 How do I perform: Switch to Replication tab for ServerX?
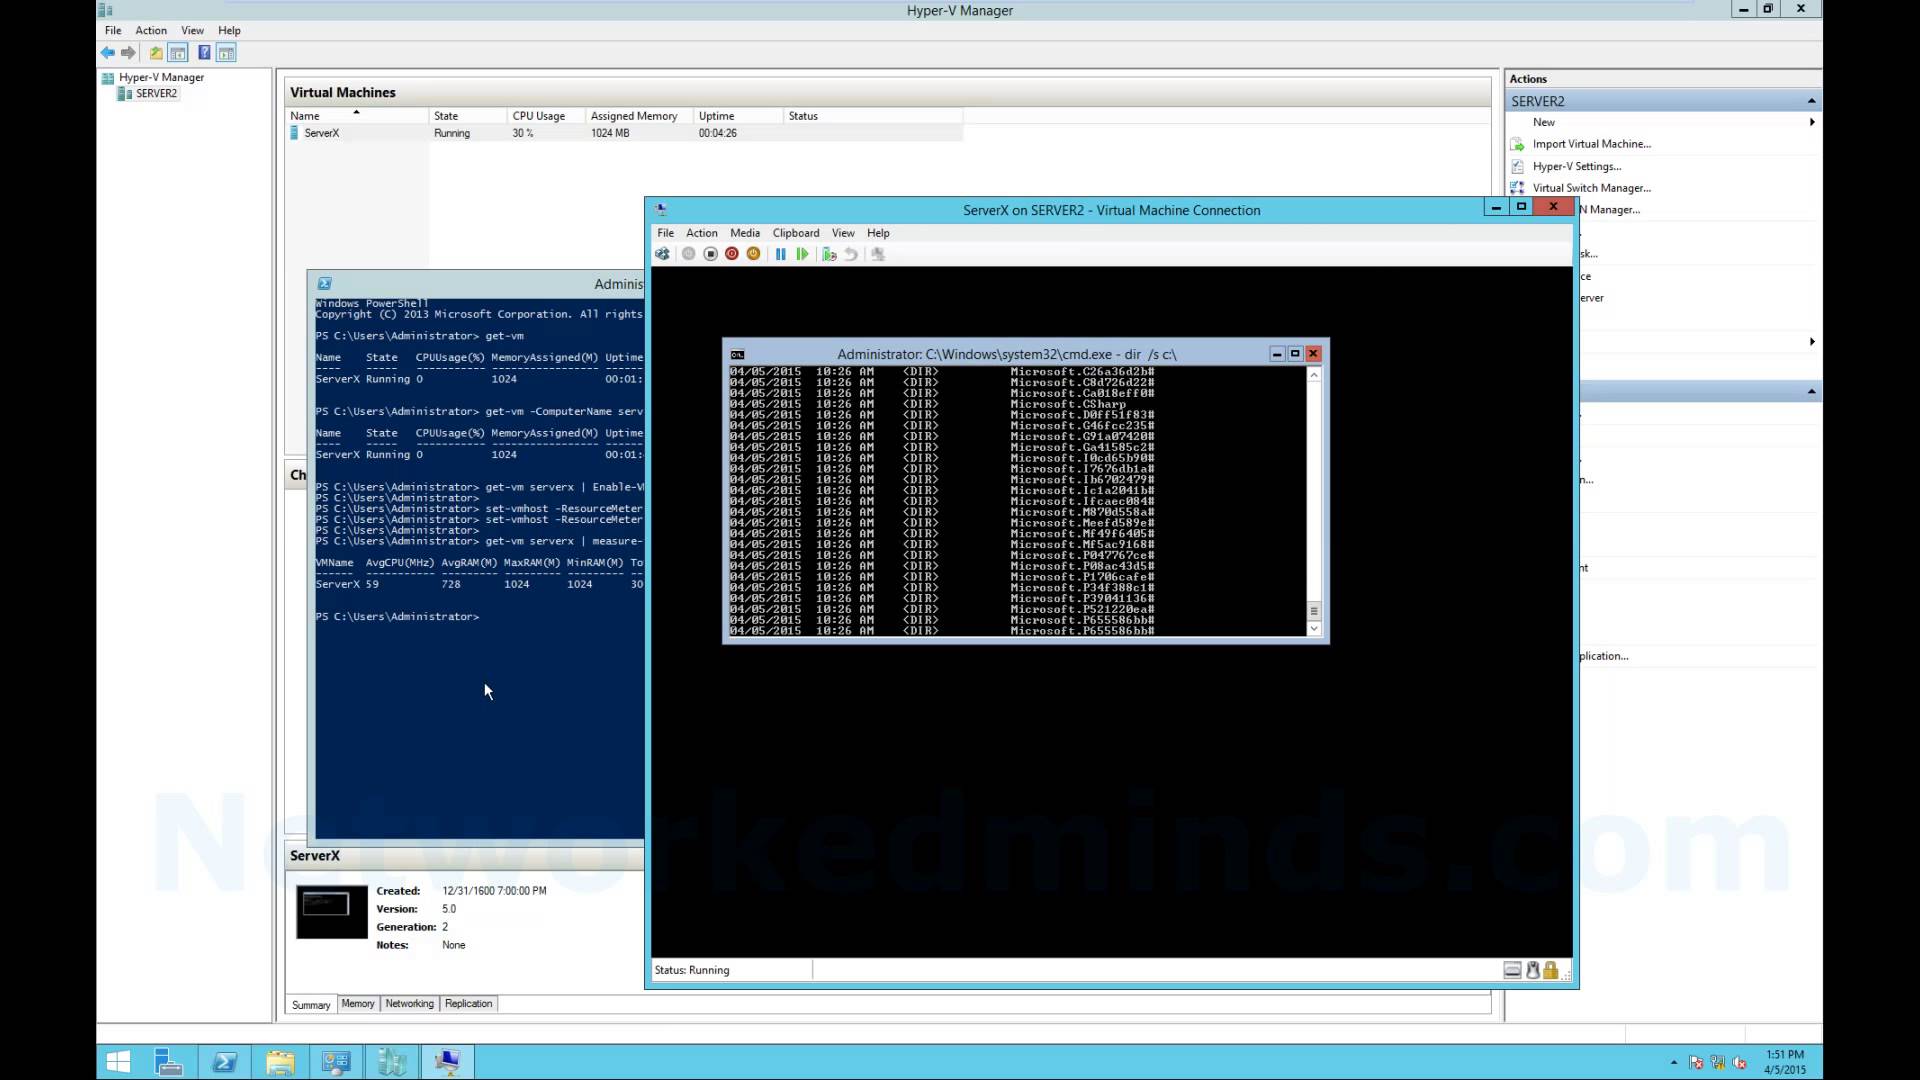click(469, 1004)
